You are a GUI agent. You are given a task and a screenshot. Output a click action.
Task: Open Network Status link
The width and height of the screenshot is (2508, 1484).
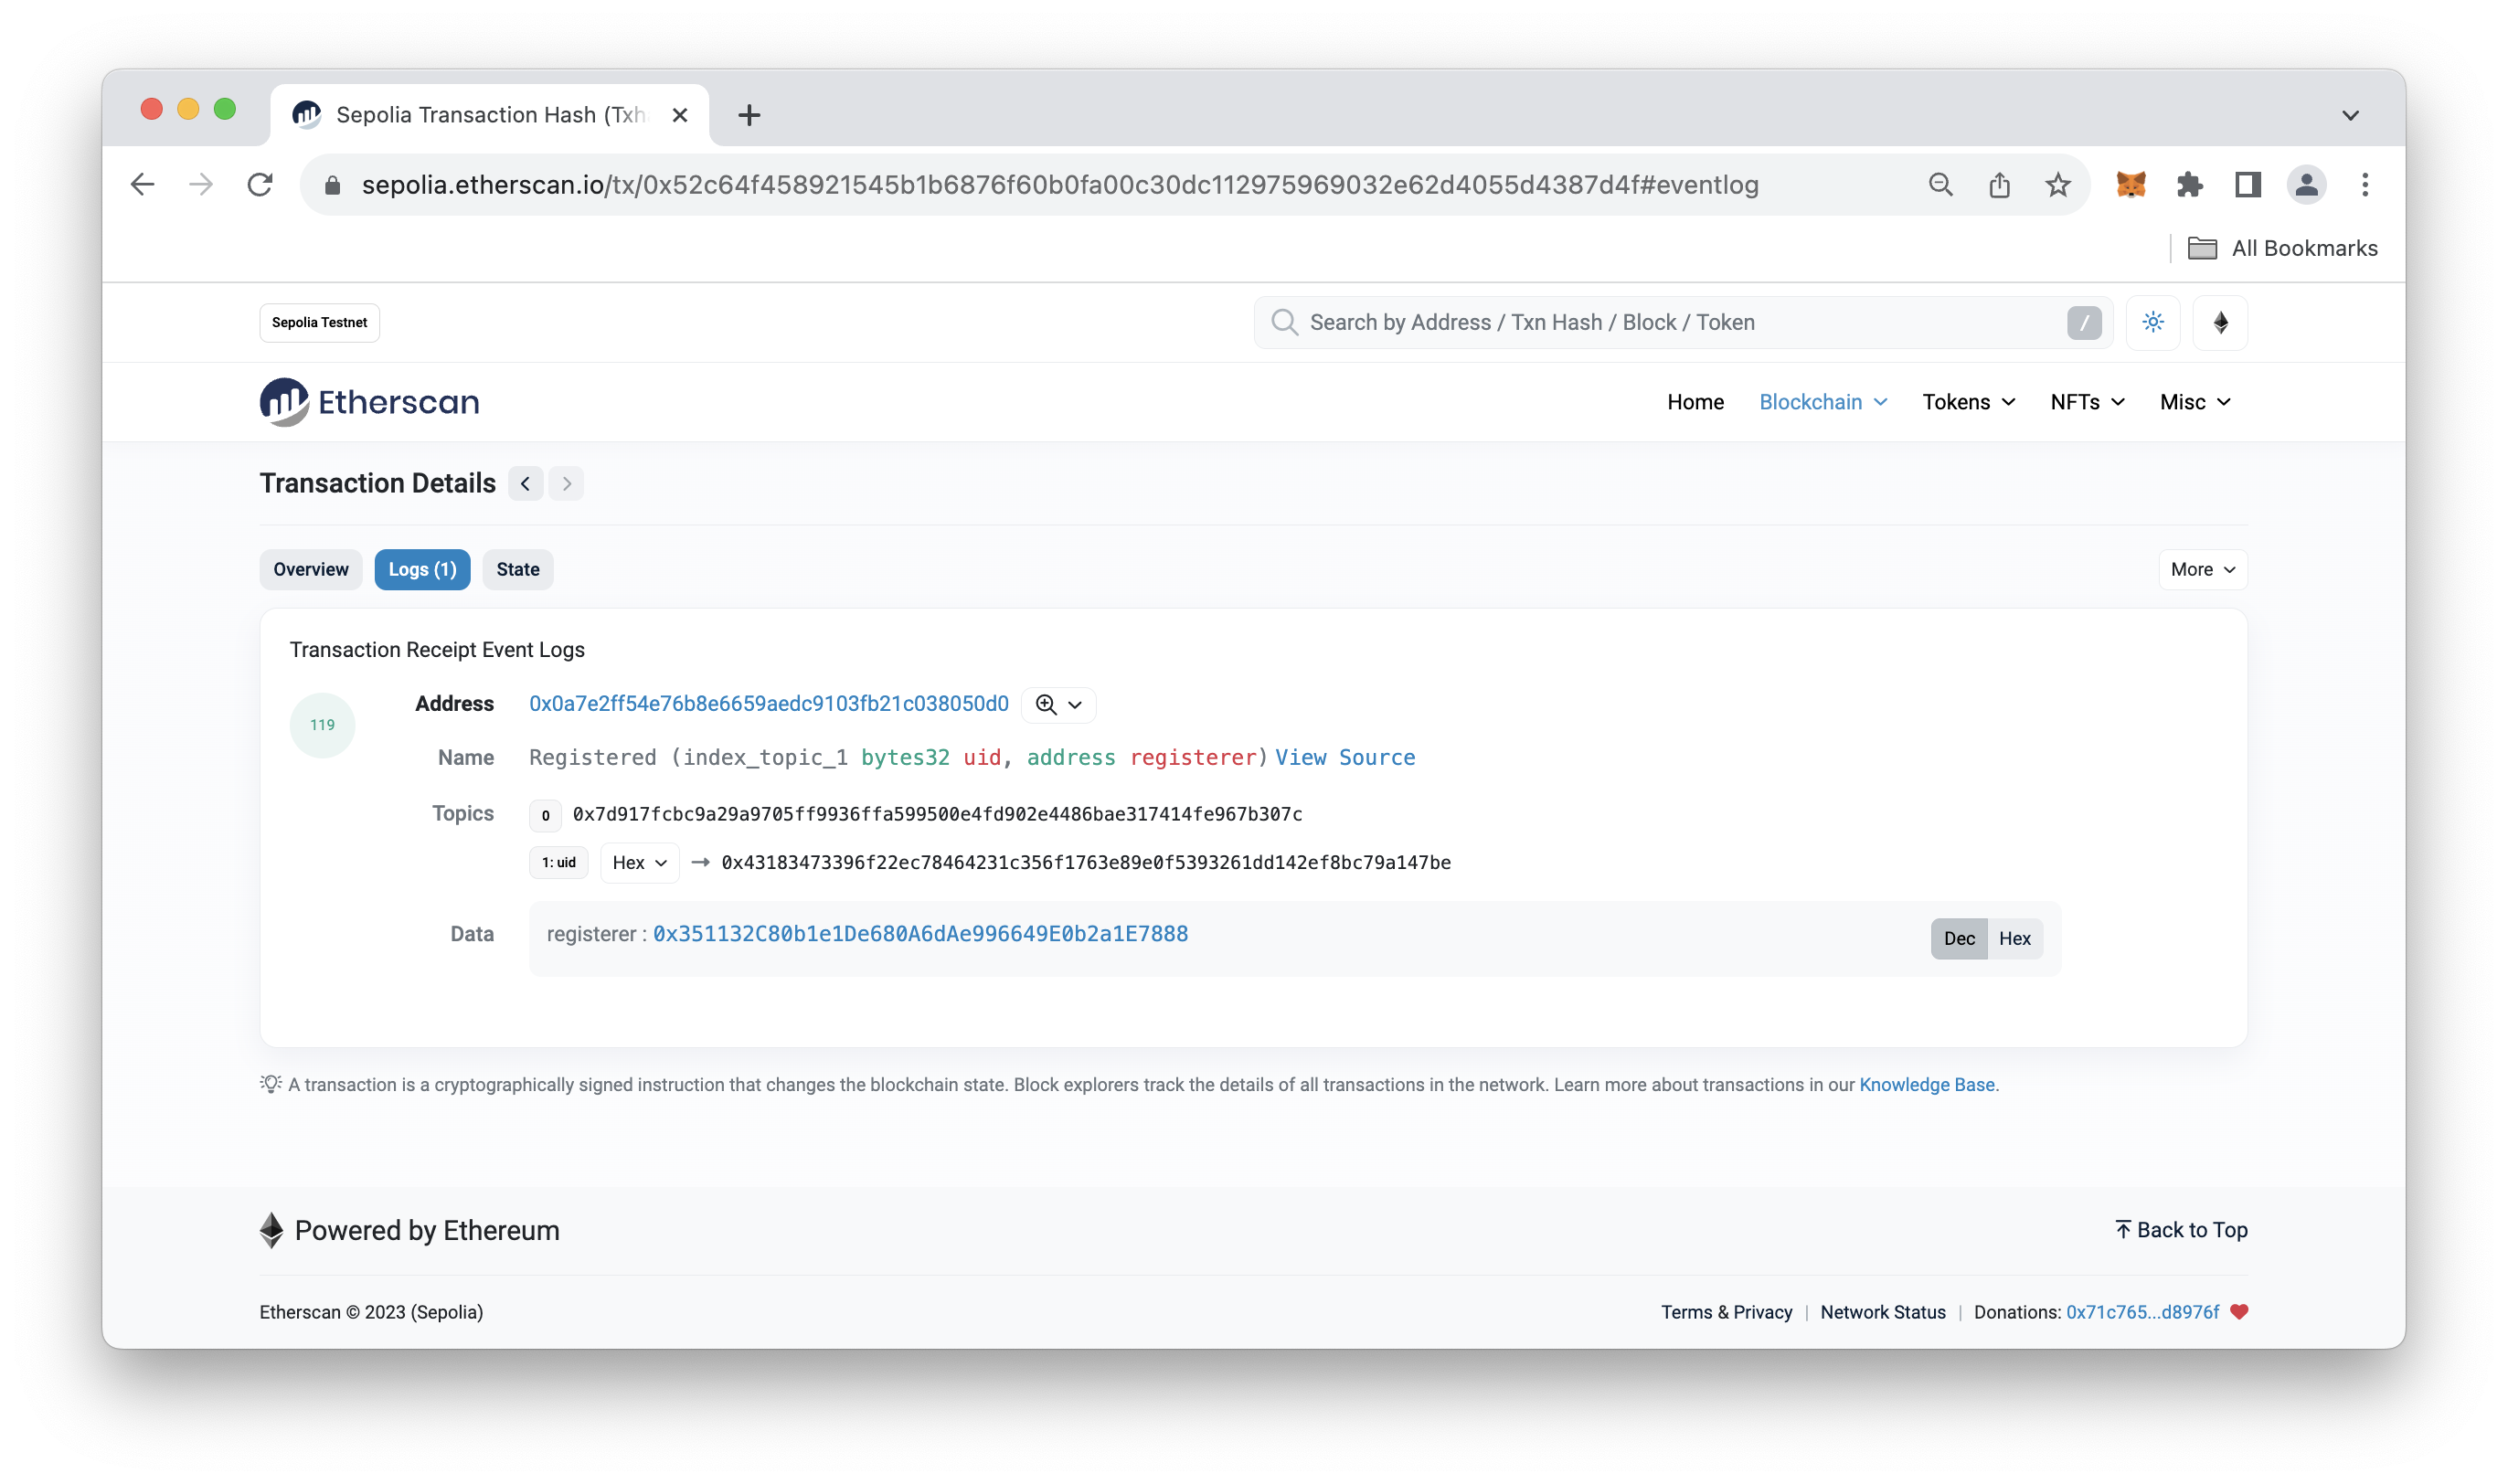[1882, 1311]
